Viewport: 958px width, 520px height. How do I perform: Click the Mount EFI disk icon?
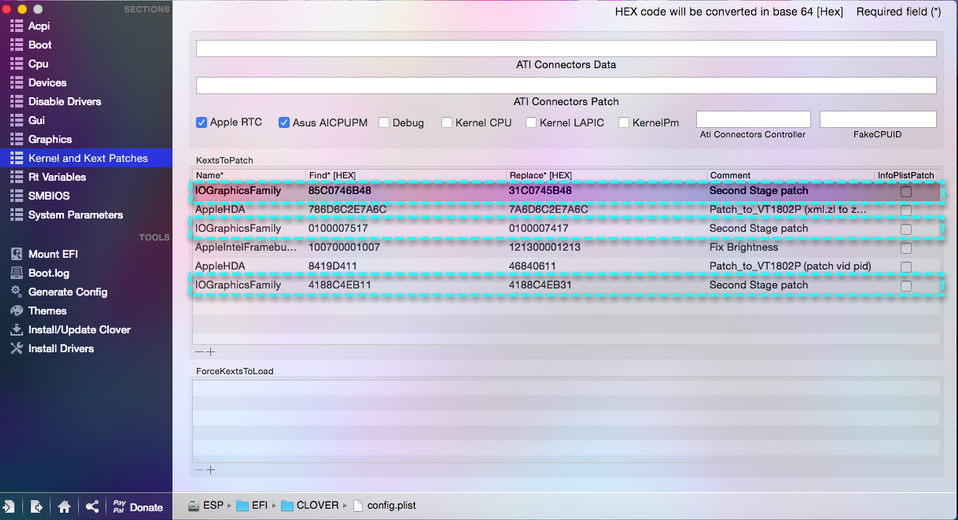[x=16, y=254]
